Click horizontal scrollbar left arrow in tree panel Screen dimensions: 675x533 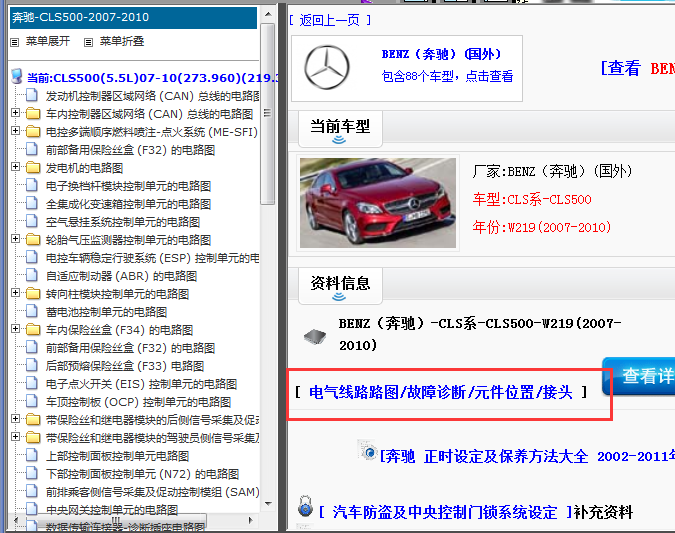(16, 520)
